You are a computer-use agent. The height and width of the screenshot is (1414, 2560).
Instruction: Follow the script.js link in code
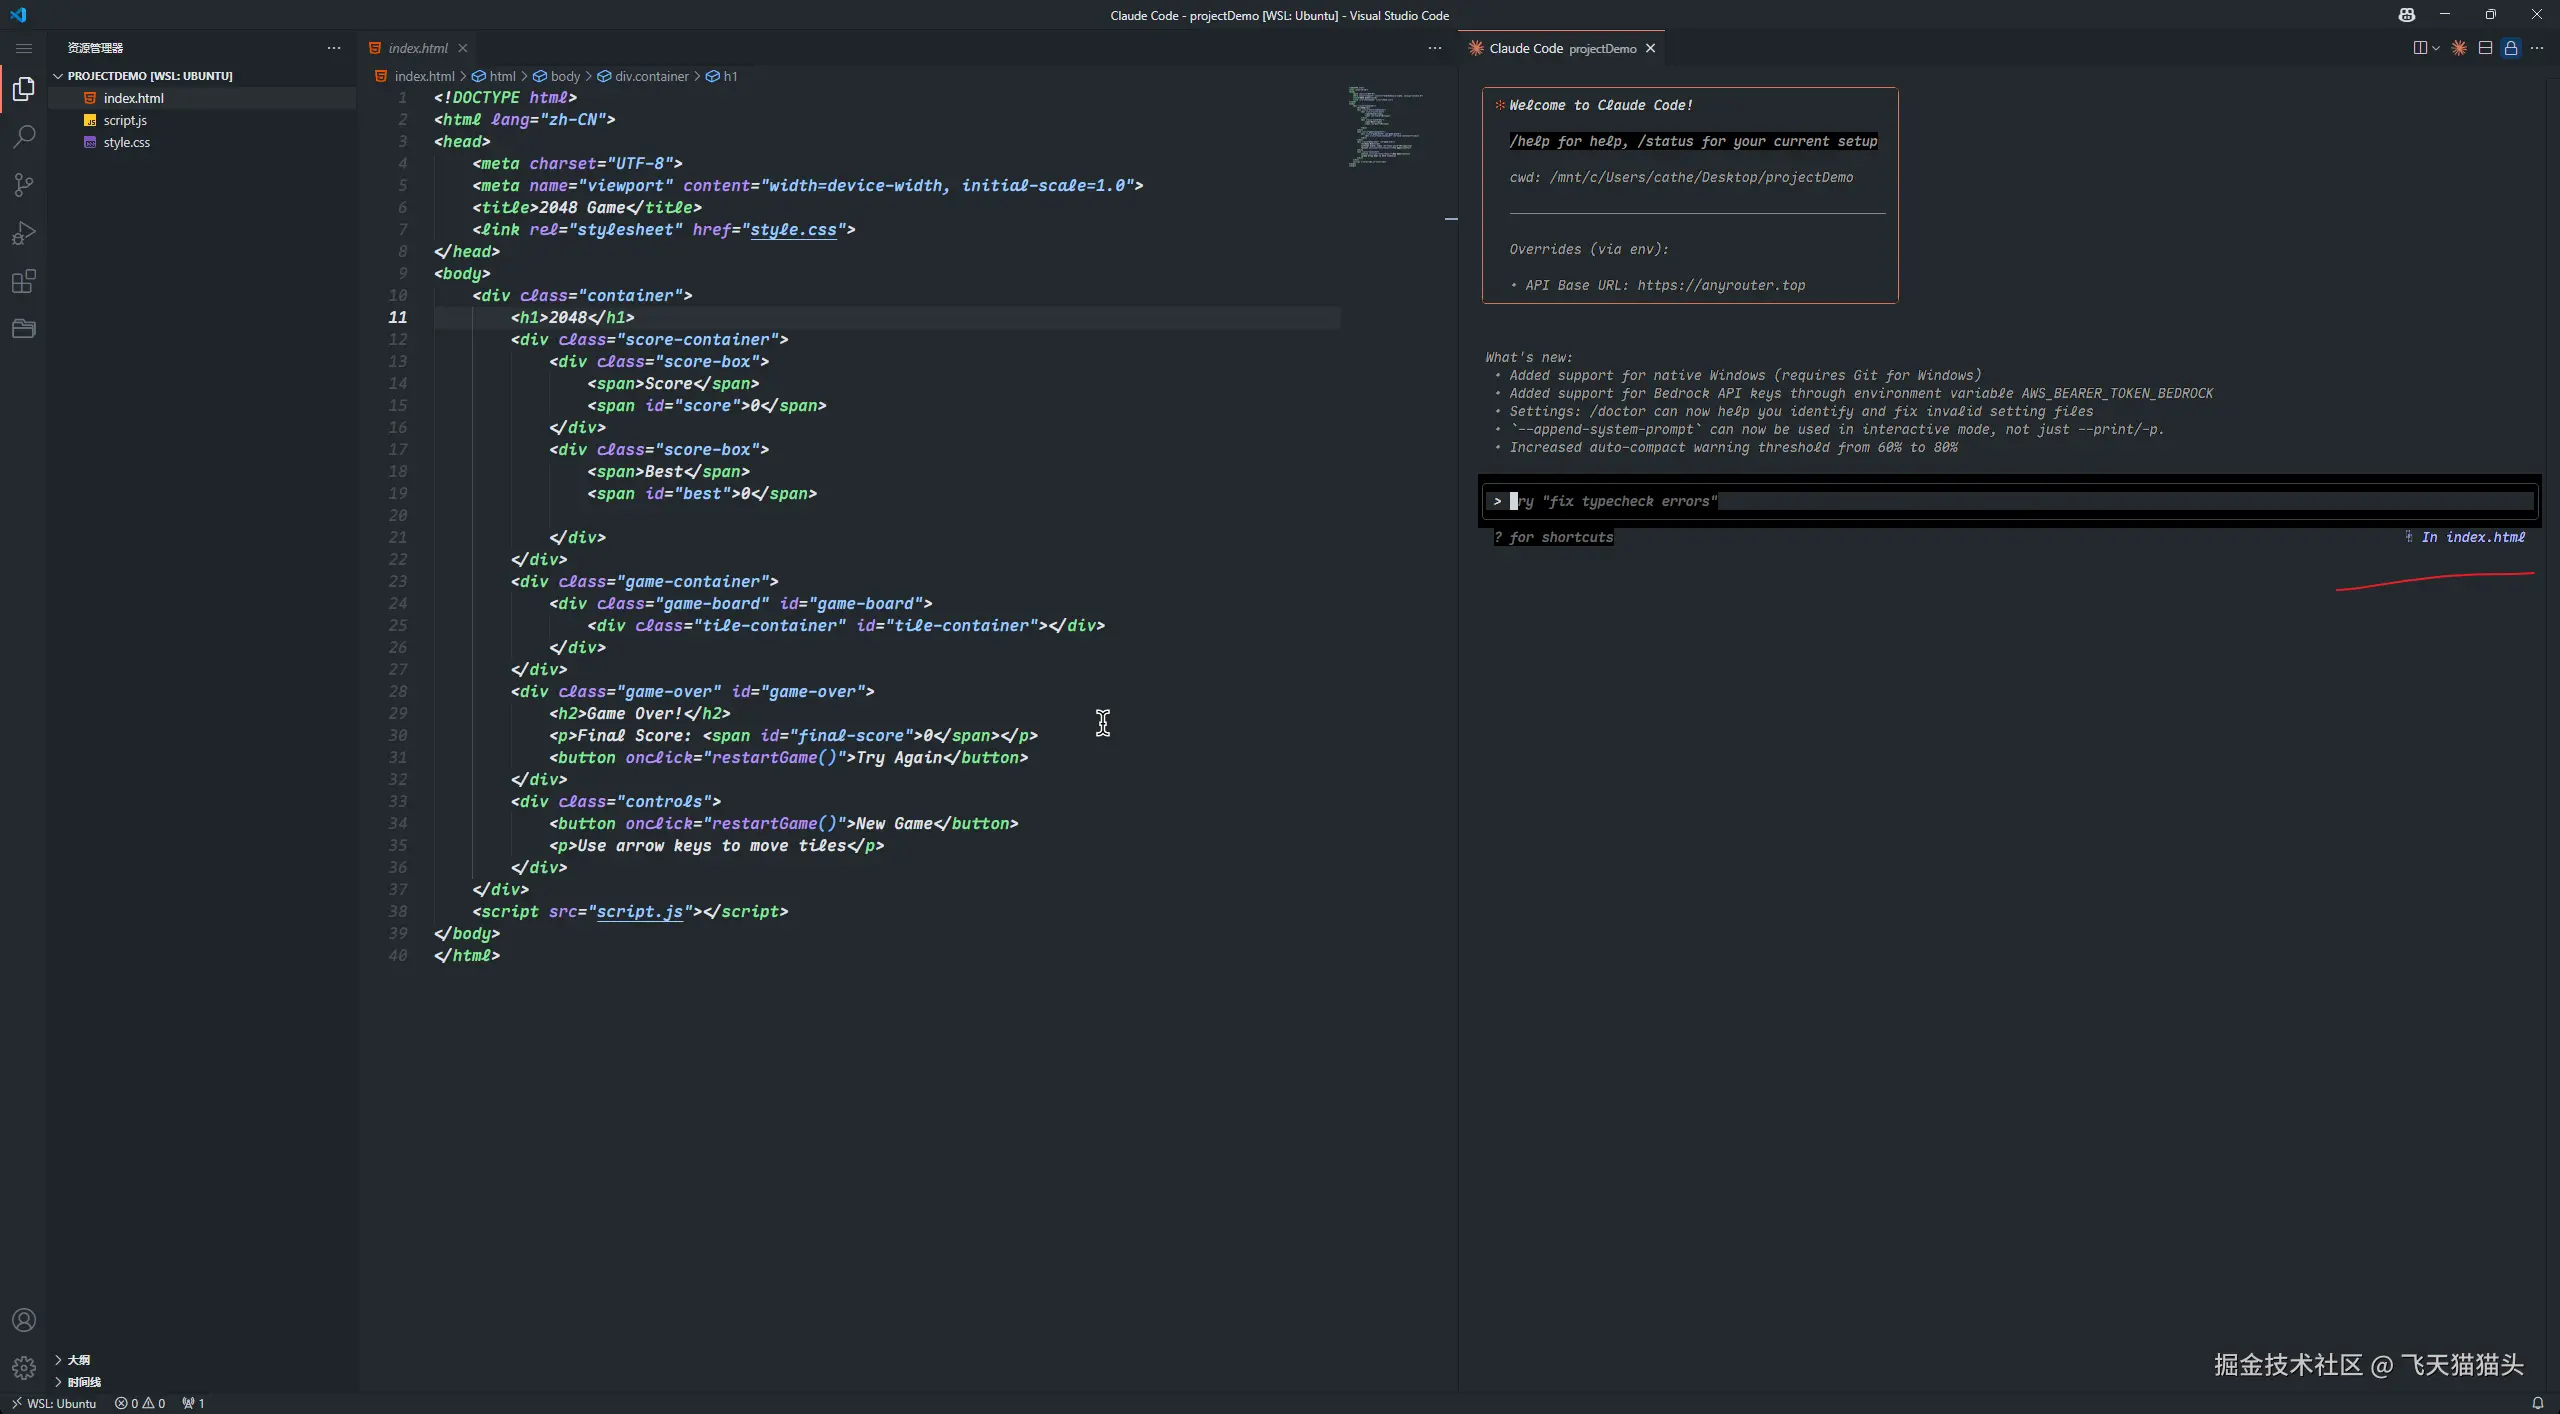pyautogui.click(x=640, y=912)
